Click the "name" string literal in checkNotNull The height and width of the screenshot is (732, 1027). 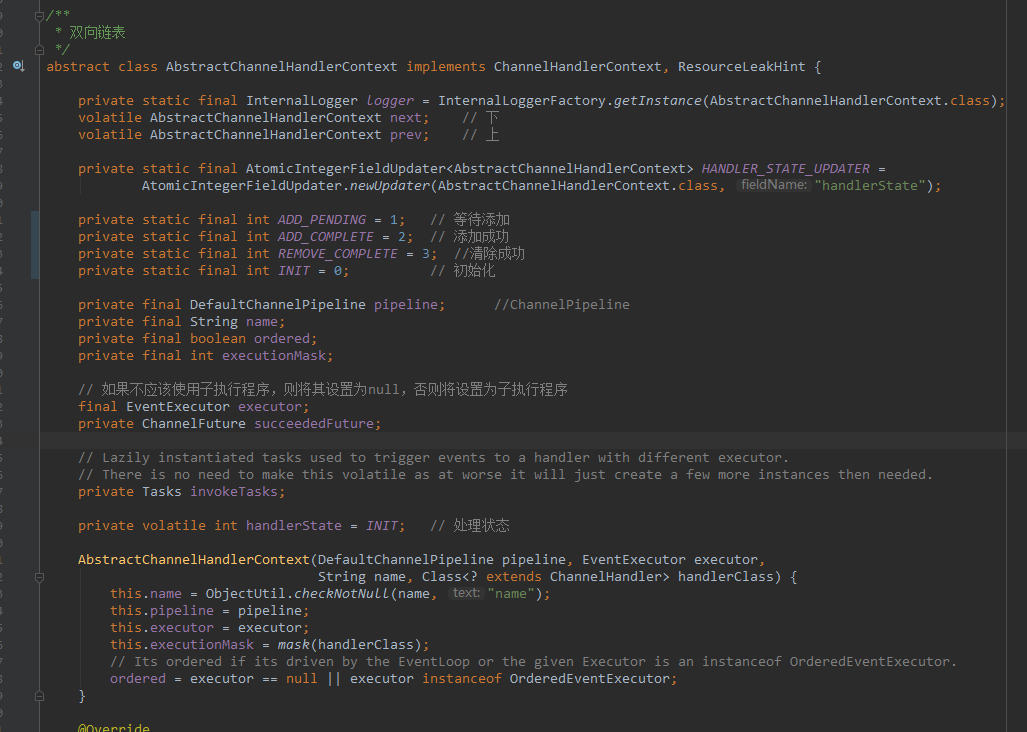click(x=510, y=595)
